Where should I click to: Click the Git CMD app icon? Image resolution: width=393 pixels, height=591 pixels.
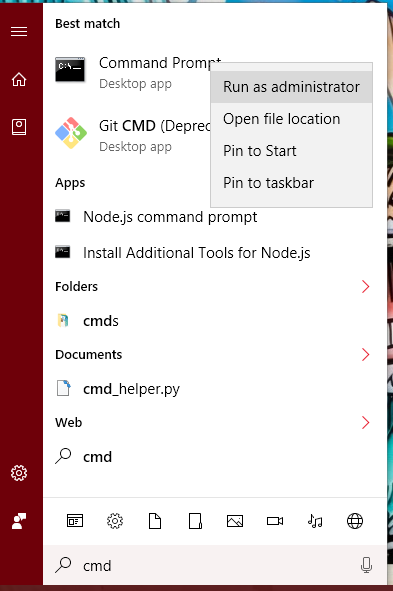point(71,133)
